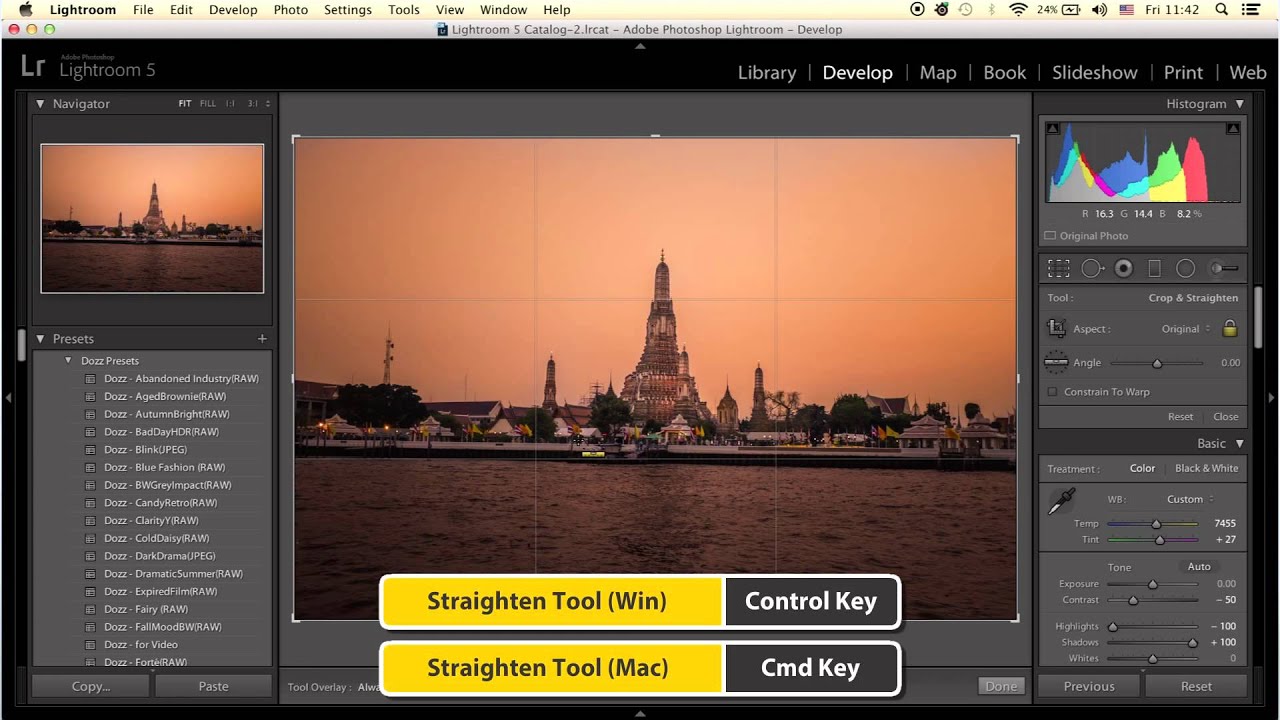Click Close in Crop & Straighten panel
1280x720 pixels.
(x=1226, y=417)
